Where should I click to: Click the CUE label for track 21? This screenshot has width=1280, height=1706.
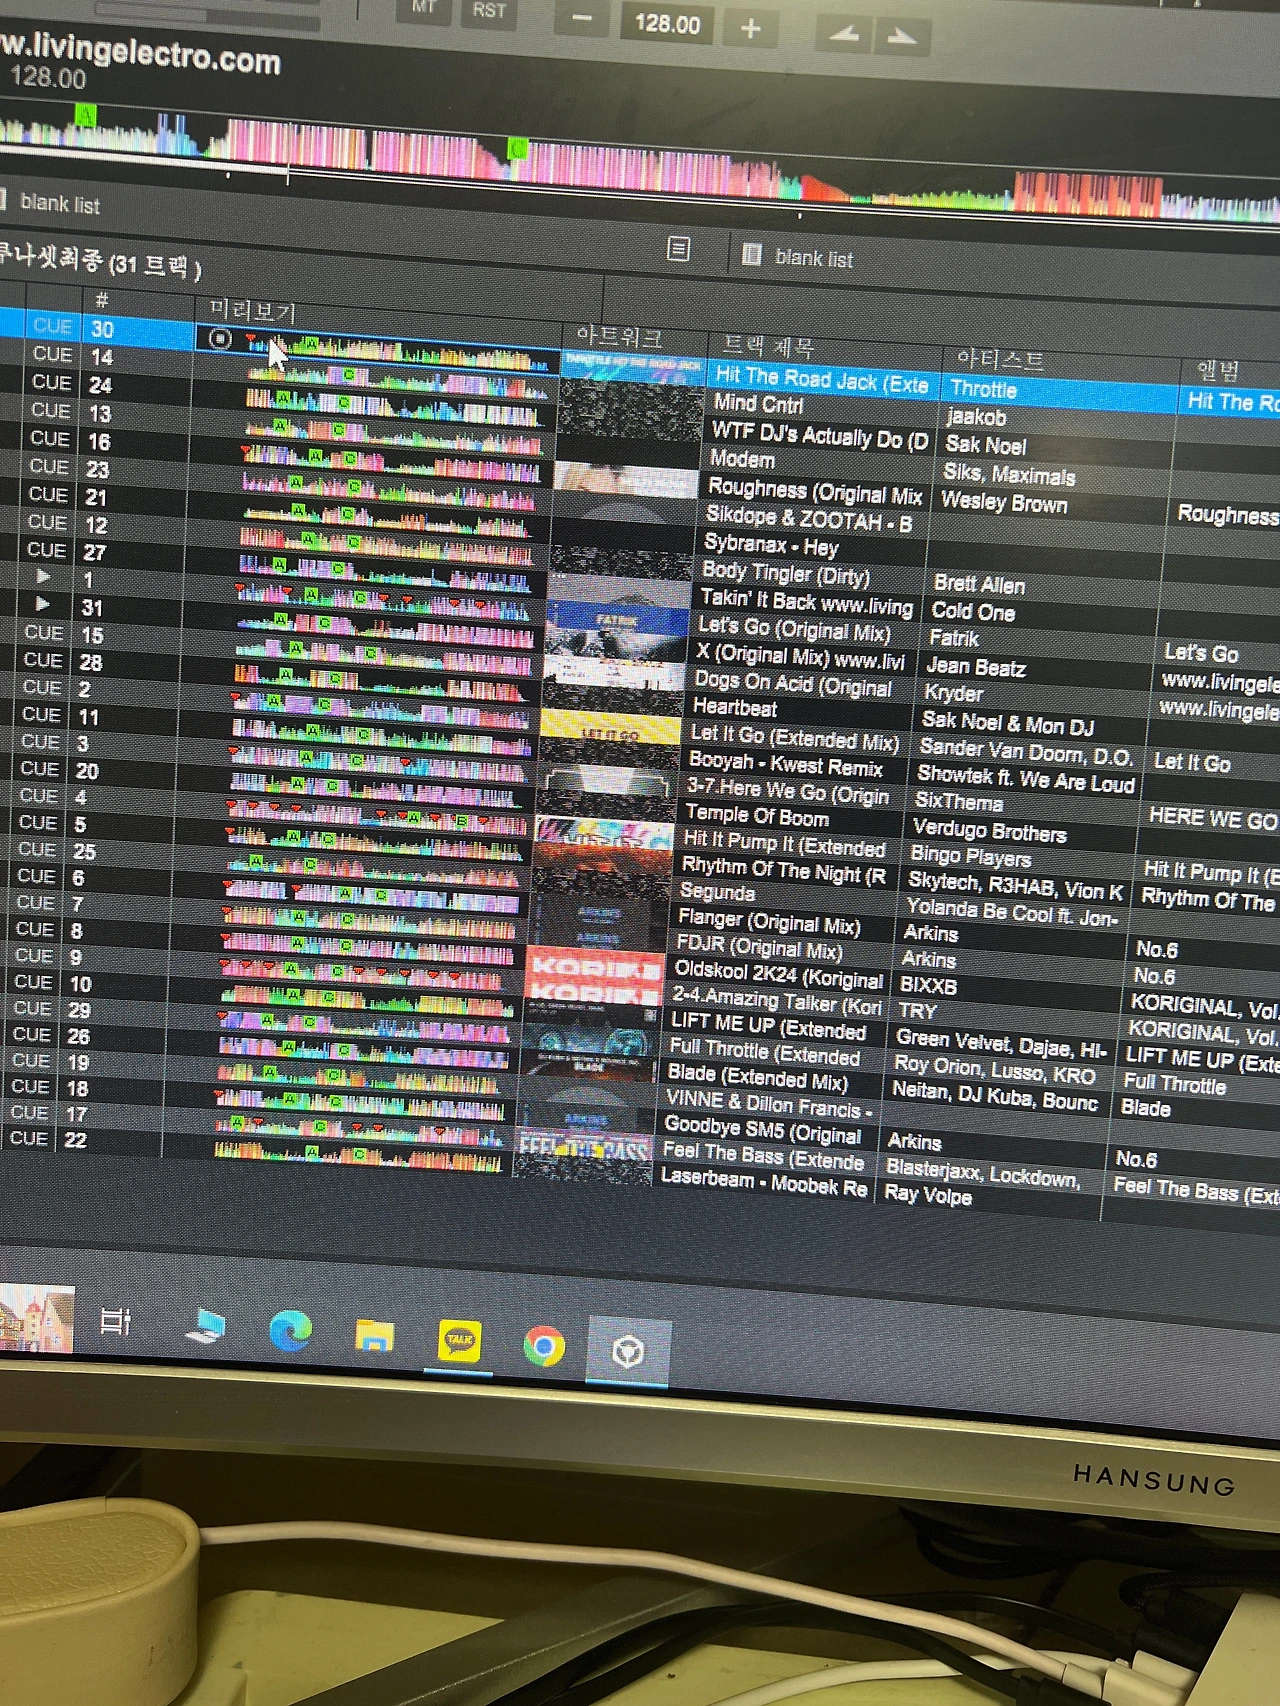pos(47,494)
